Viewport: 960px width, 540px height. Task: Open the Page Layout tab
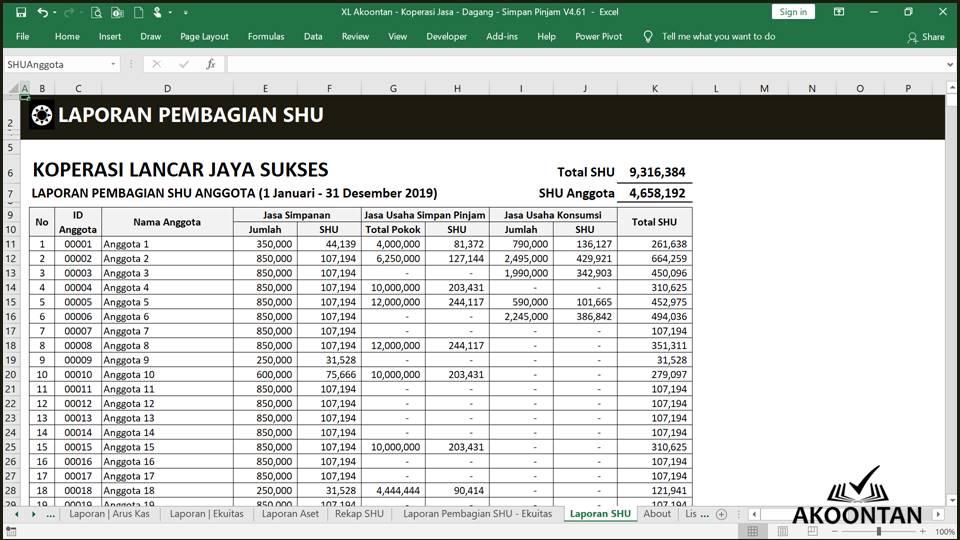coord(204,37)
